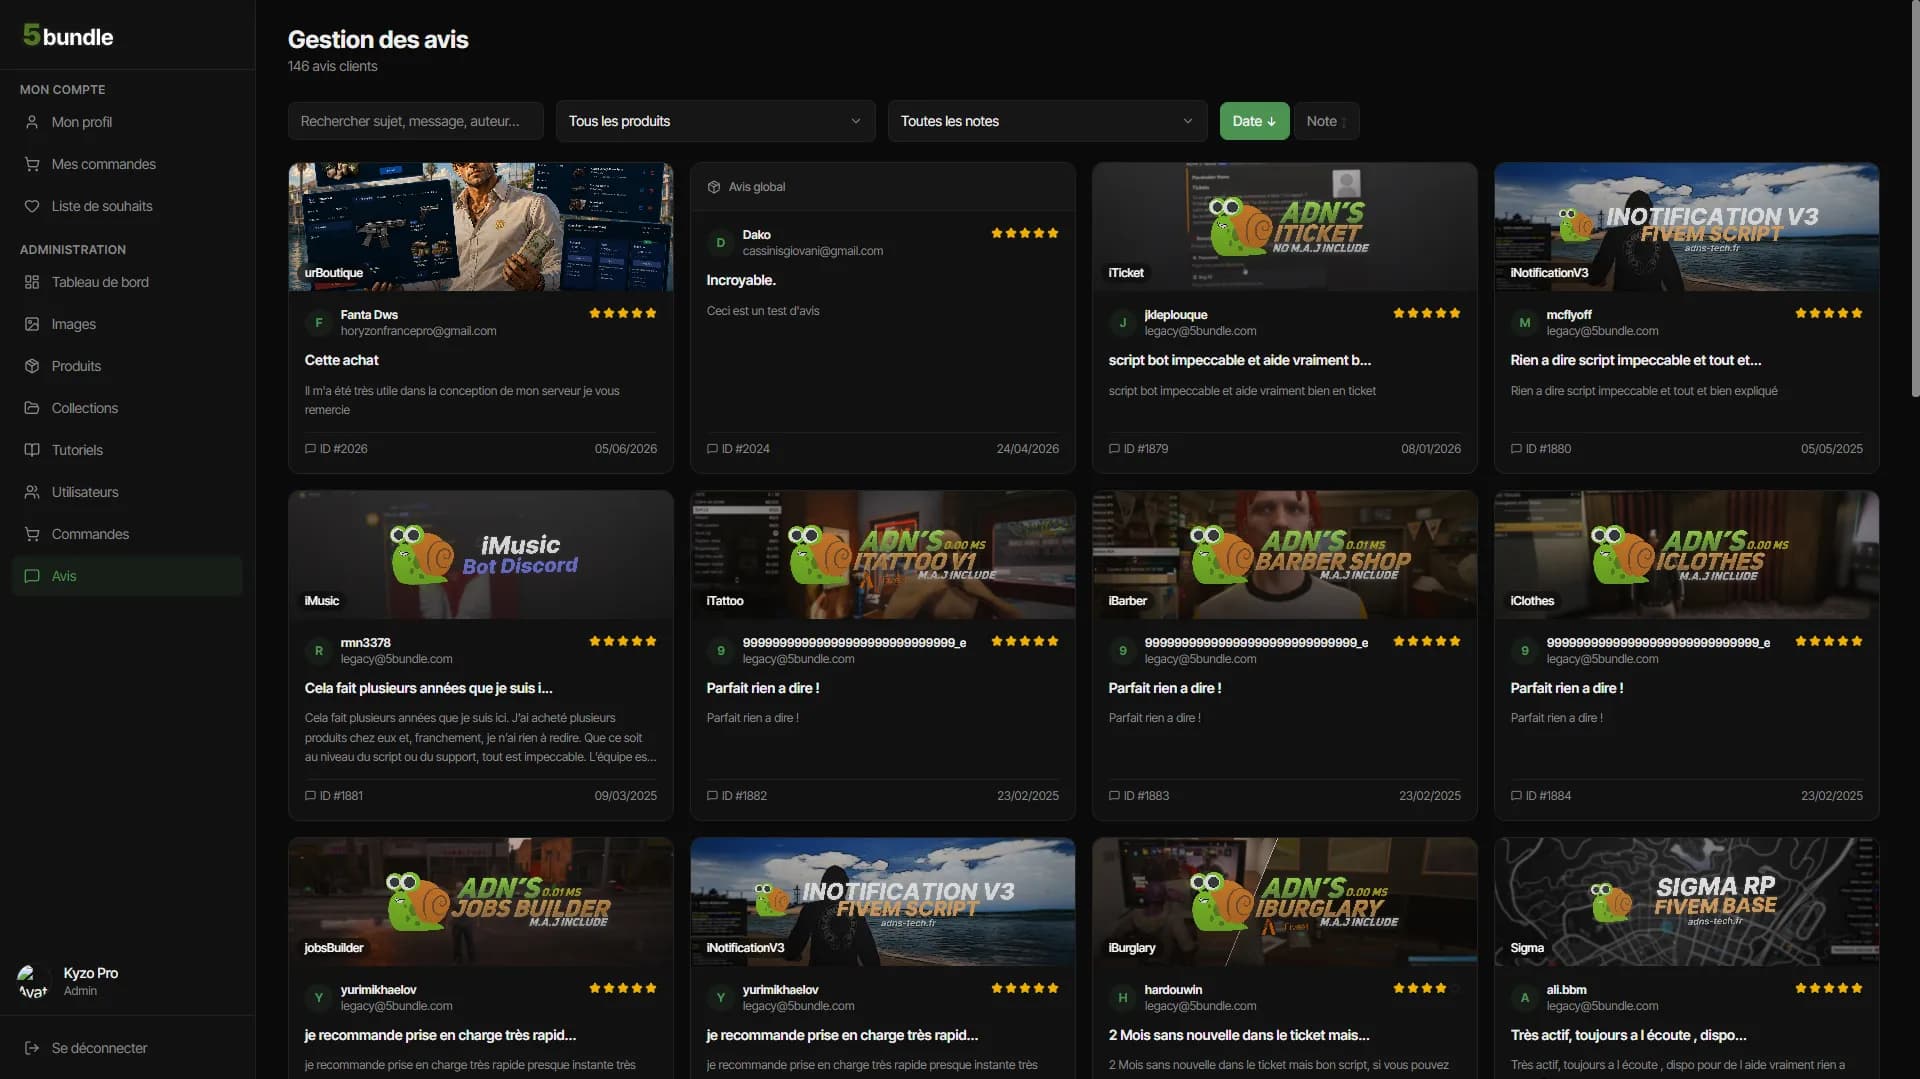
Task: Click the Images picture icon
Action: point(32,324)
